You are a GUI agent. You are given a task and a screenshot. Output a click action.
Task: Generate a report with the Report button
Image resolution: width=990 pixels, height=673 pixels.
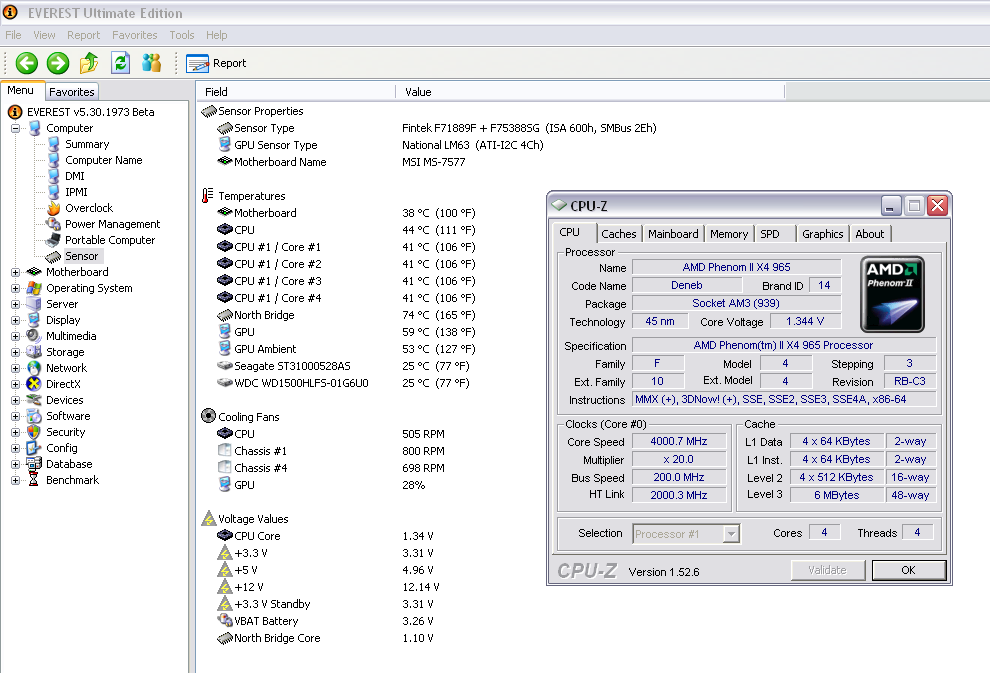tap(216, 63)
